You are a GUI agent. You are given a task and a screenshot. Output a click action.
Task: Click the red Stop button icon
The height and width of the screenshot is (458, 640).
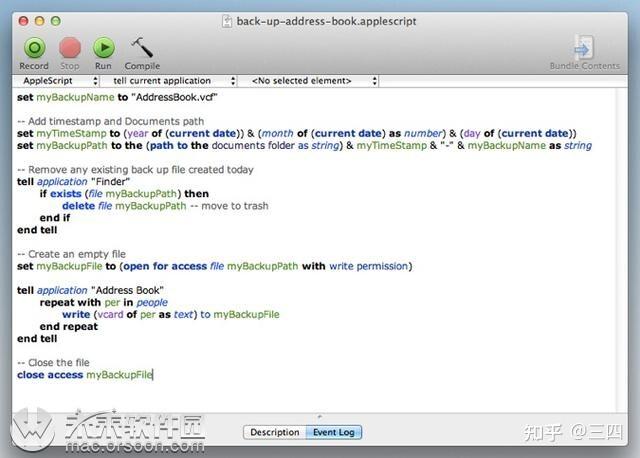[x=70, y=48]
